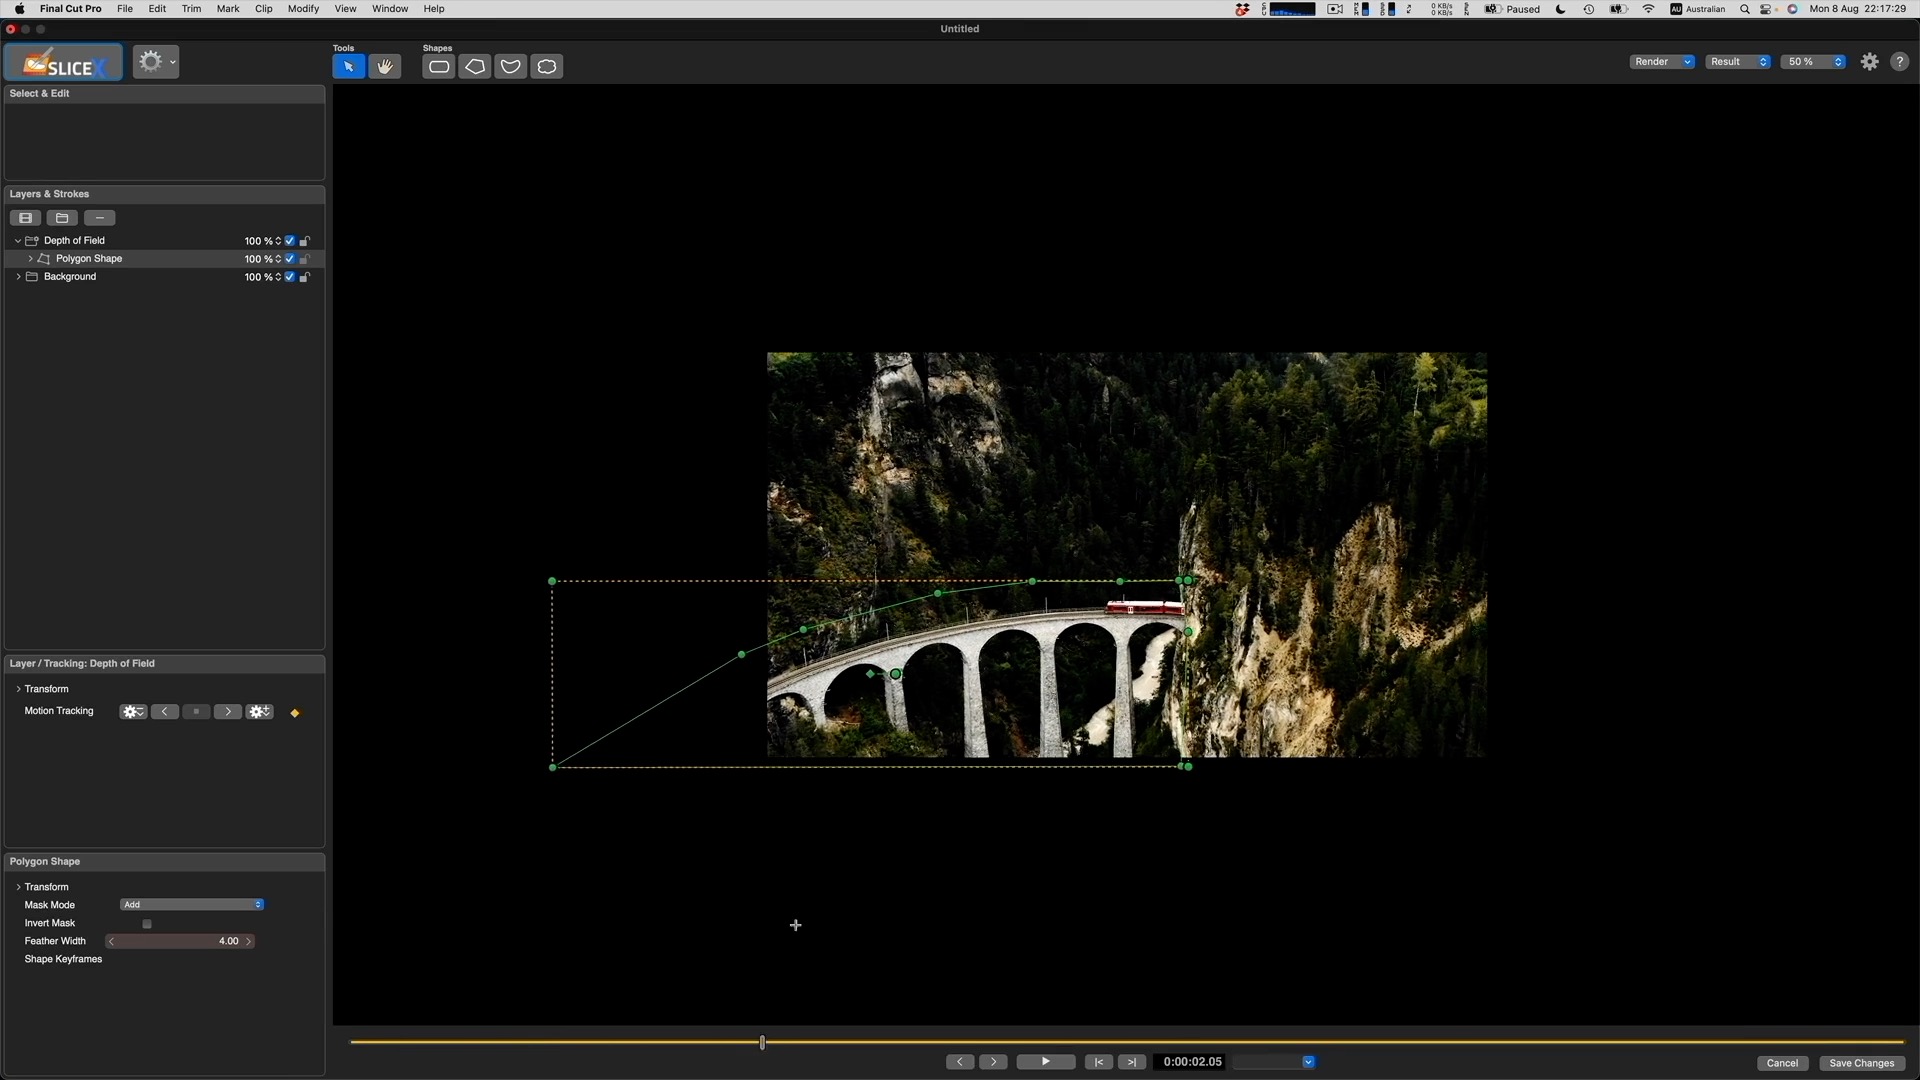
Task: Expand the Background layer group
Action: 18,277
